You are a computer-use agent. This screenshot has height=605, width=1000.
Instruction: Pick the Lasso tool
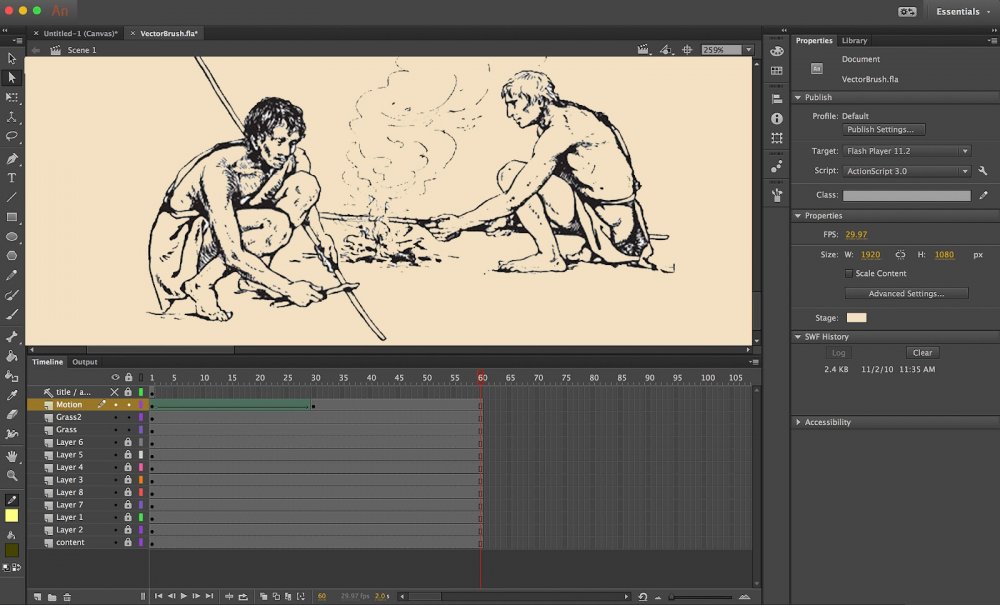[12, 136]
